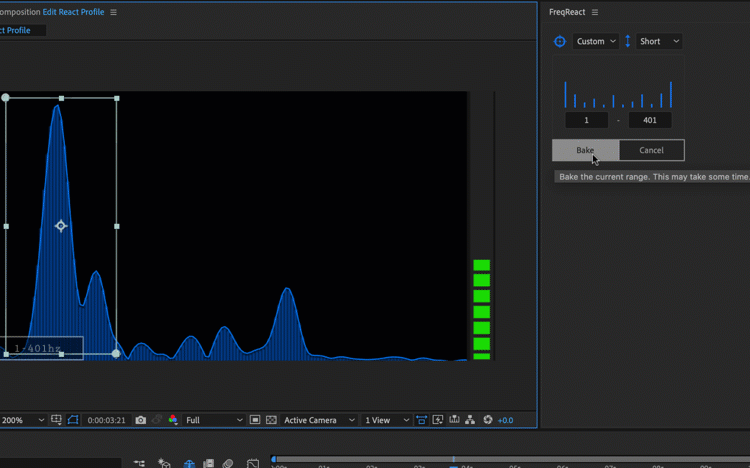Open the Custom range preset dropdown
750x468 pixels.
pyautogui.click(x=596, y=41)
